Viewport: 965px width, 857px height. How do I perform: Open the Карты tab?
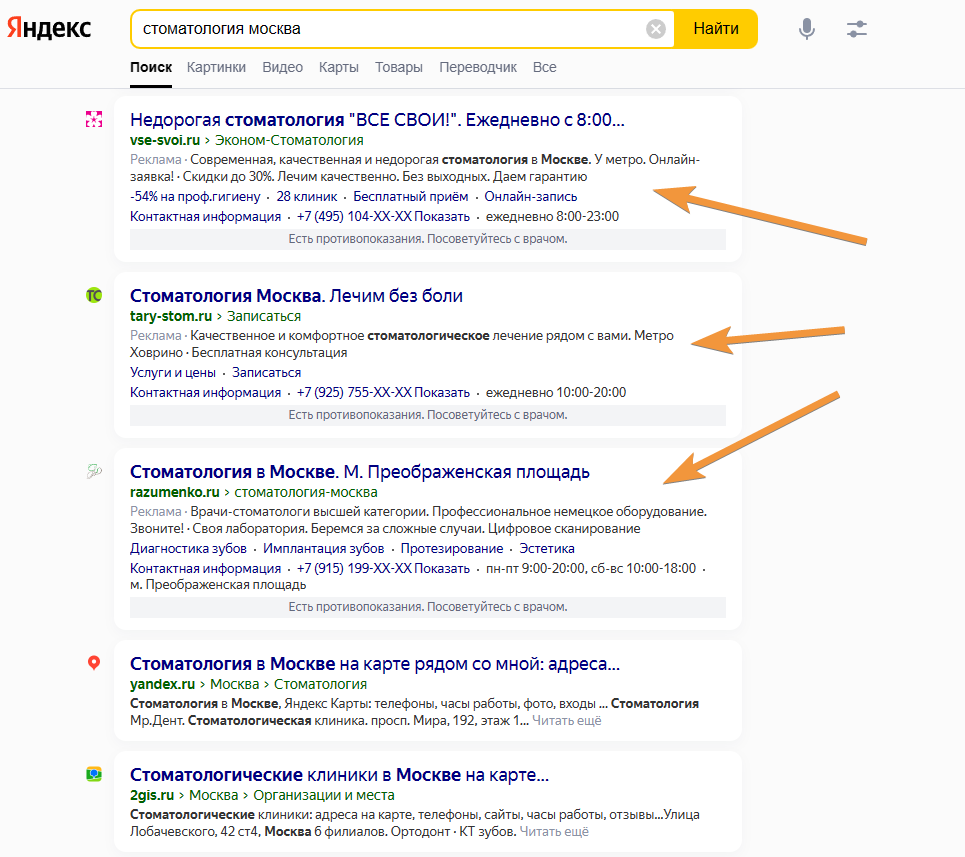pyautogui.click(x=338, y=67)
